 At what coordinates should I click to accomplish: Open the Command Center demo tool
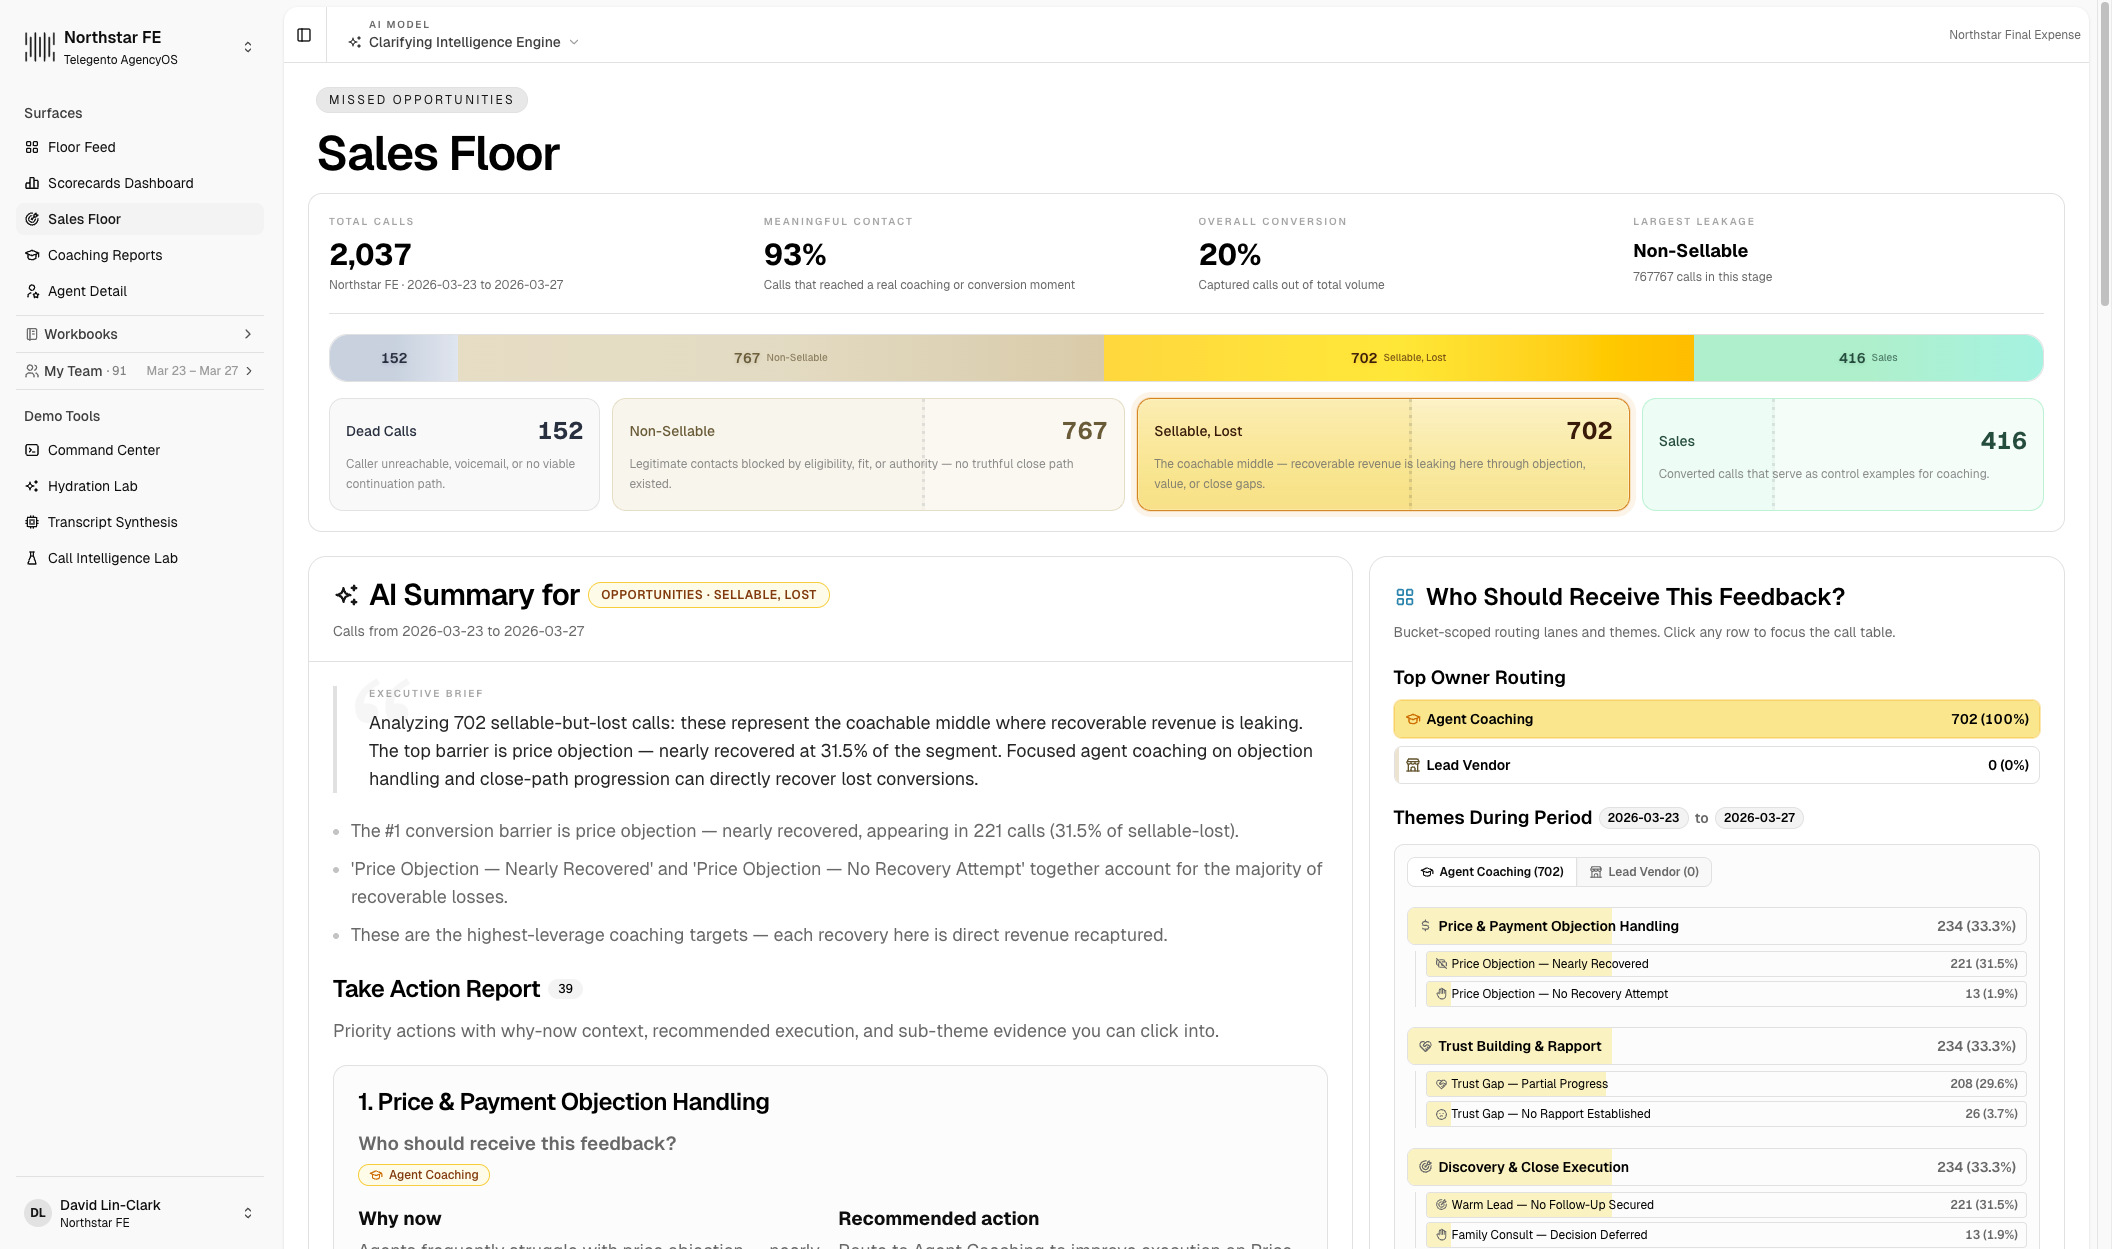pos(104,450)
